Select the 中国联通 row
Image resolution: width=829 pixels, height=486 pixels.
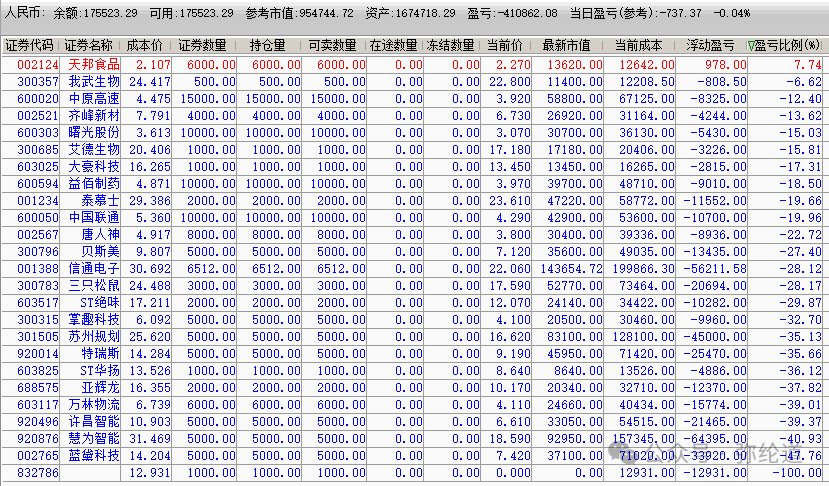(x=412, y=217)
